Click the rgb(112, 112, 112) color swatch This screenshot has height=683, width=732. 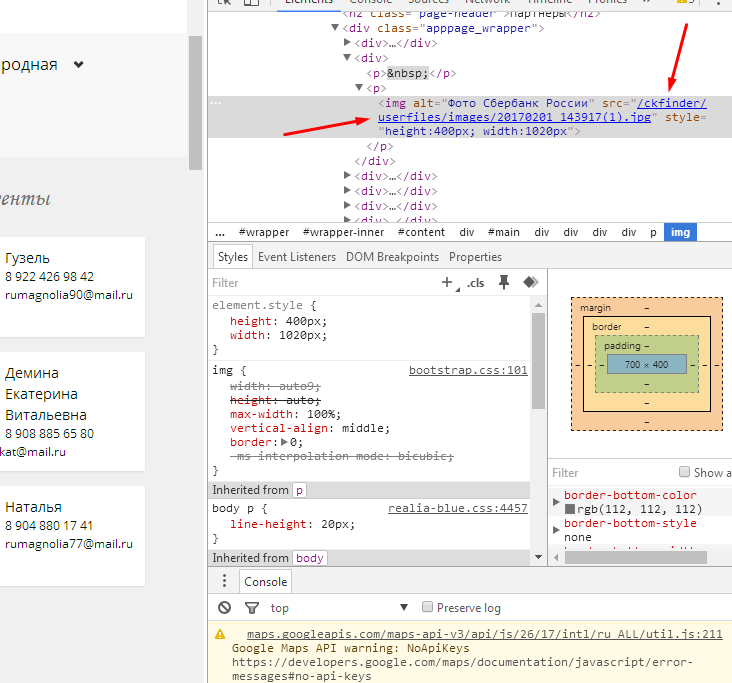coord(570,509)
